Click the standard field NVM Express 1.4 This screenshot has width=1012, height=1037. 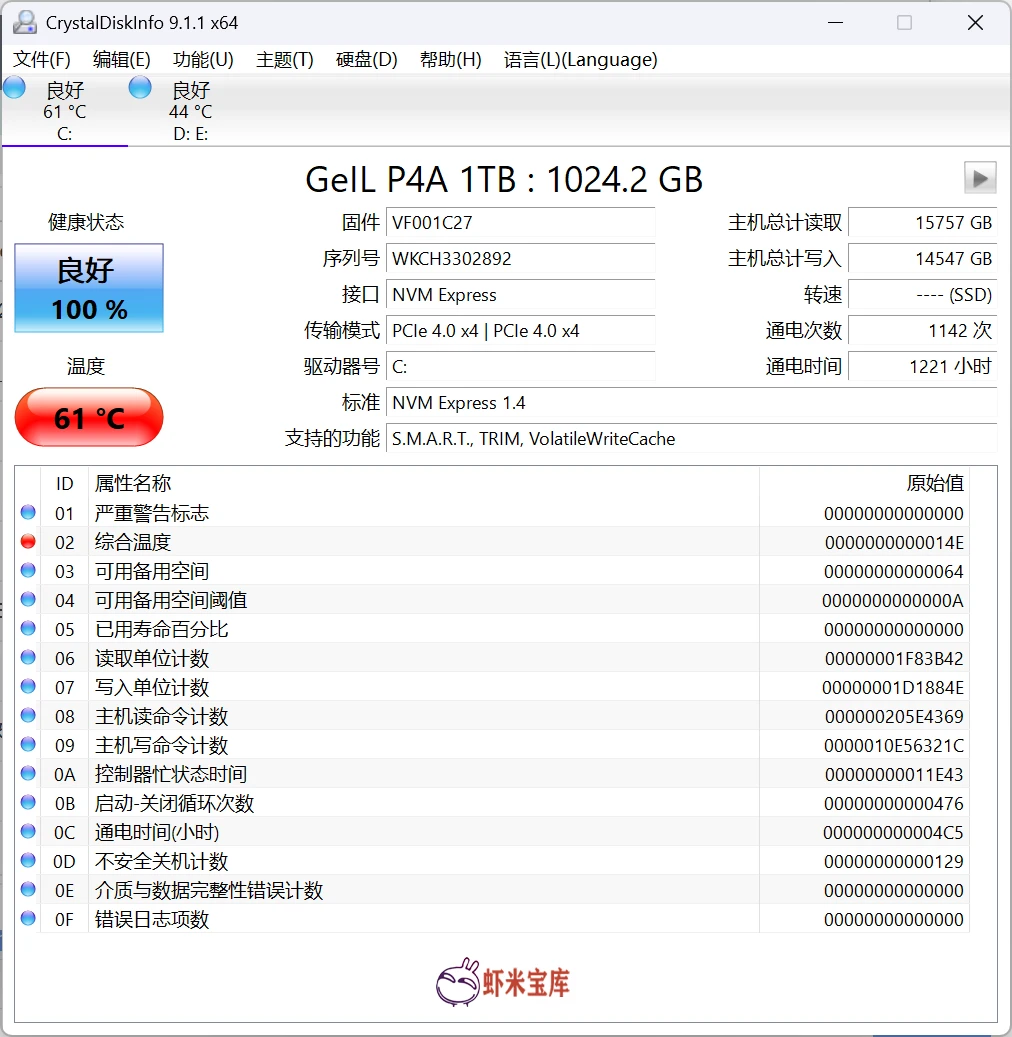click(691, 402)
